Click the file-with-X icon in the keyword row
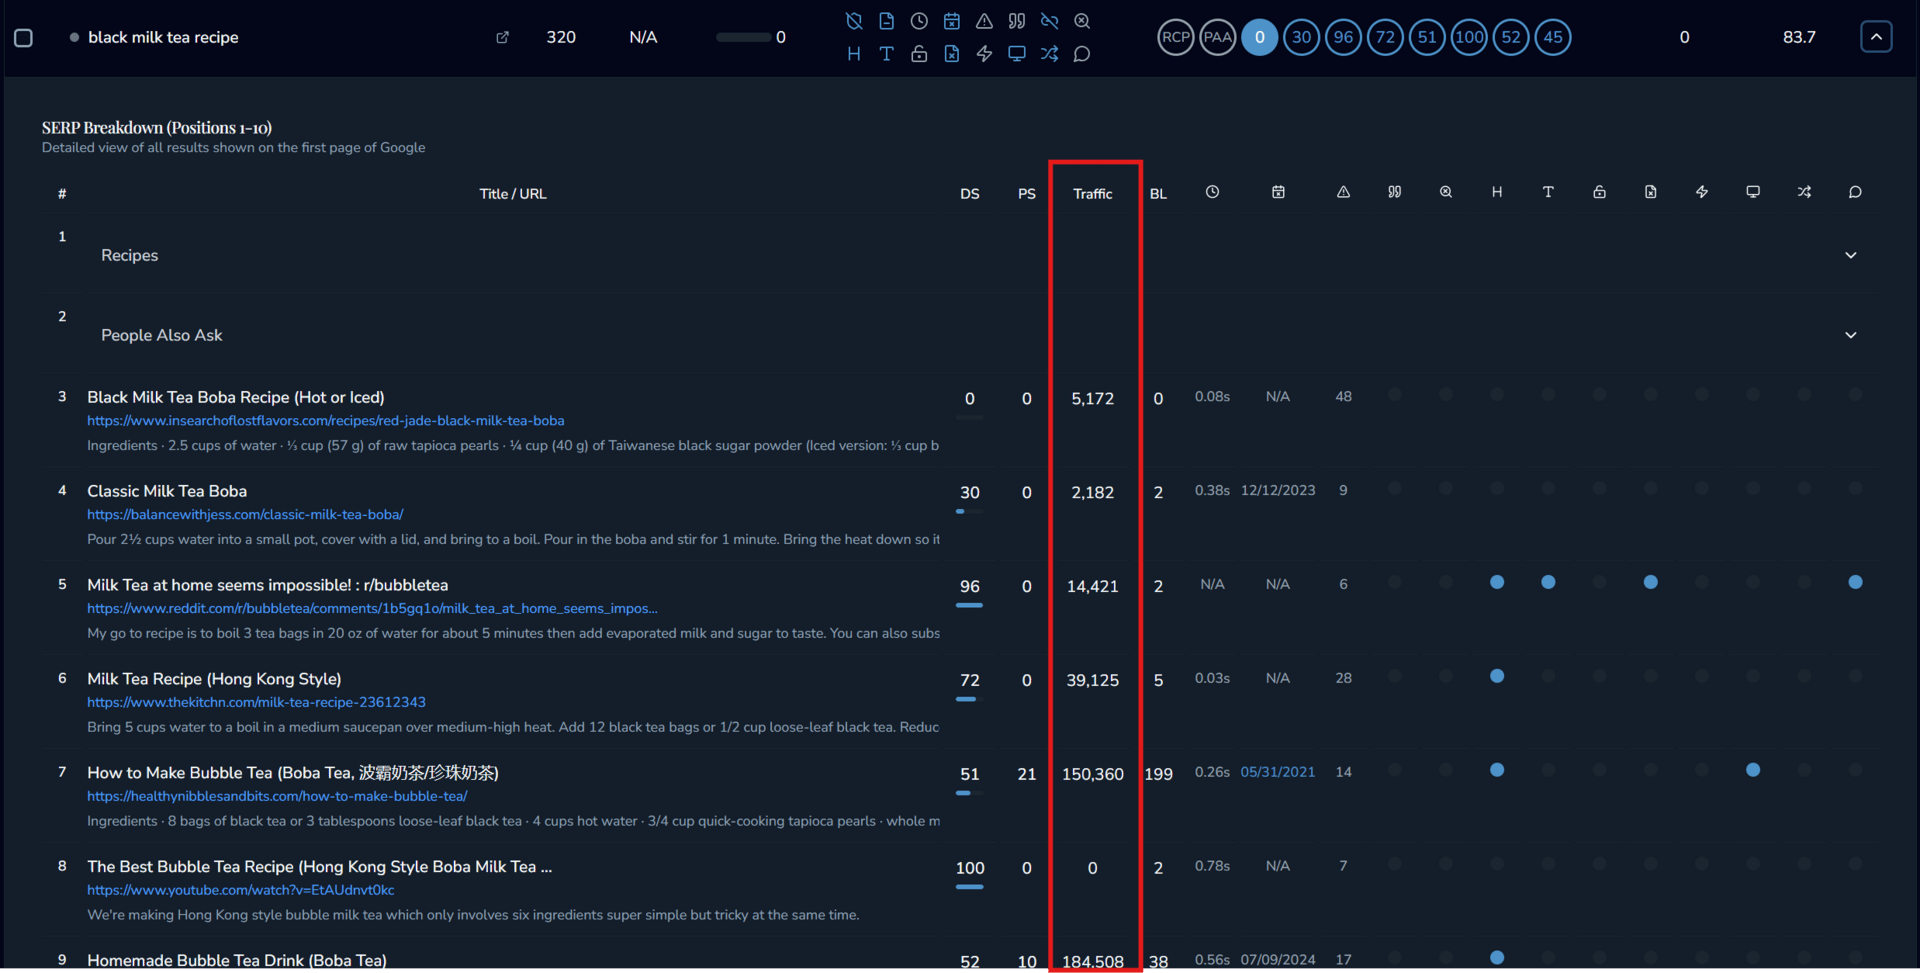The width and height of the screenshot is (1920, 973). pos(952,54)
